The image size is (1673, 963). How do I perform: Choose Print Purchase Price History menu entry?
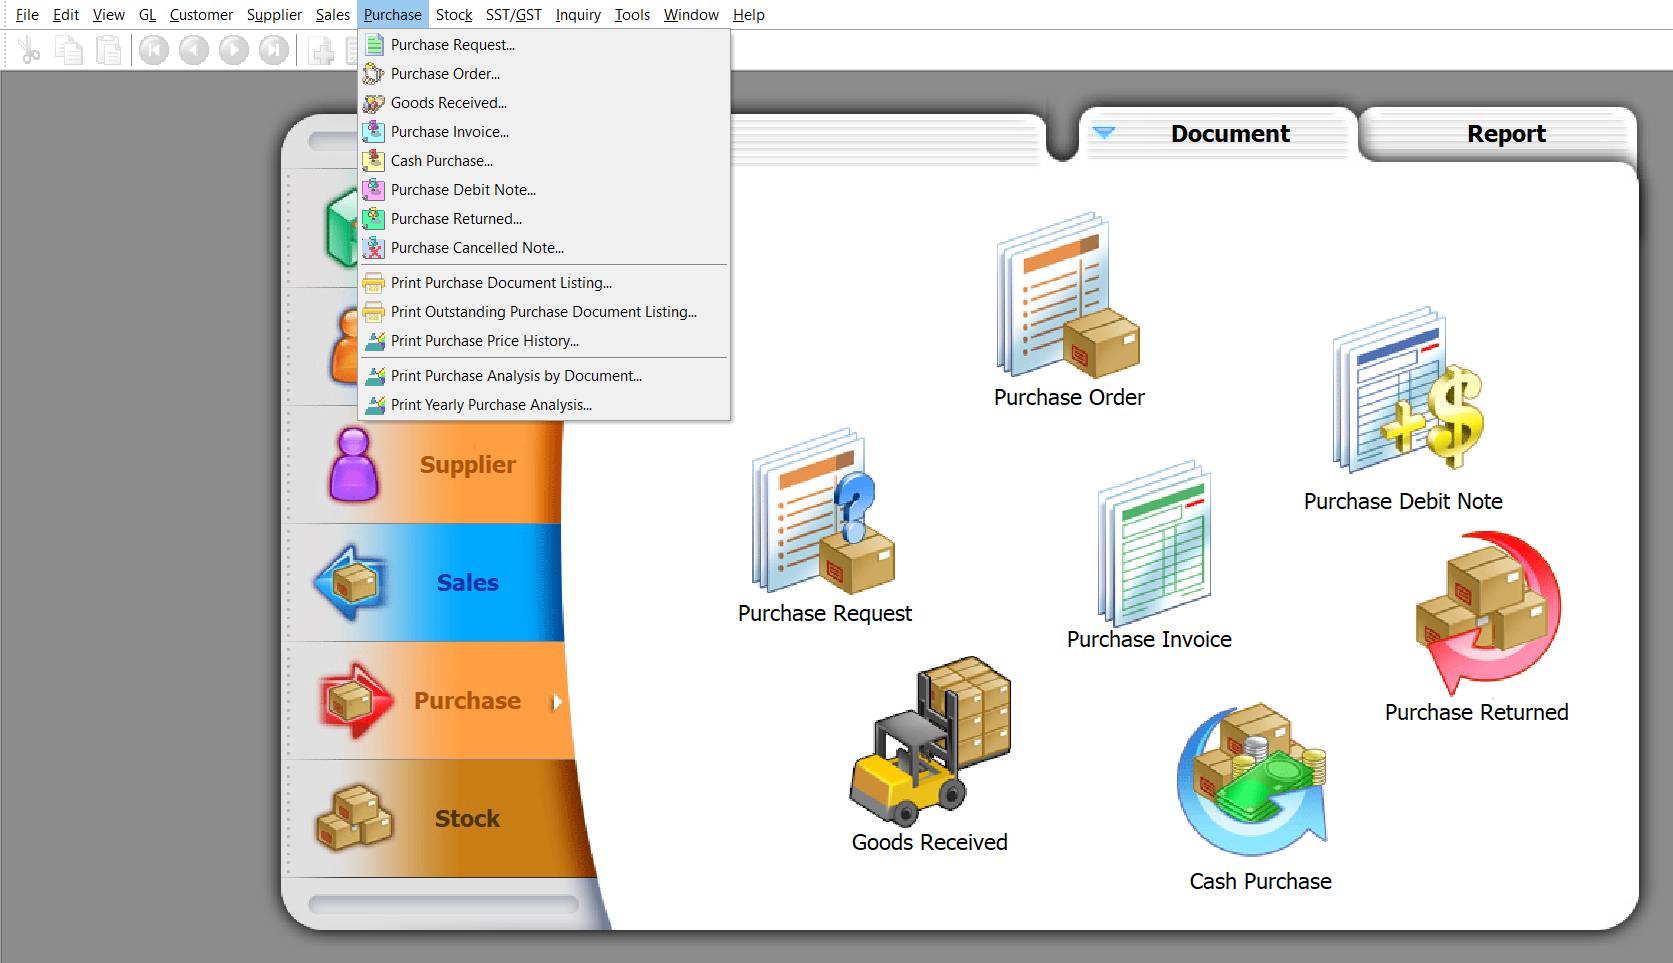tap(484, 341)
